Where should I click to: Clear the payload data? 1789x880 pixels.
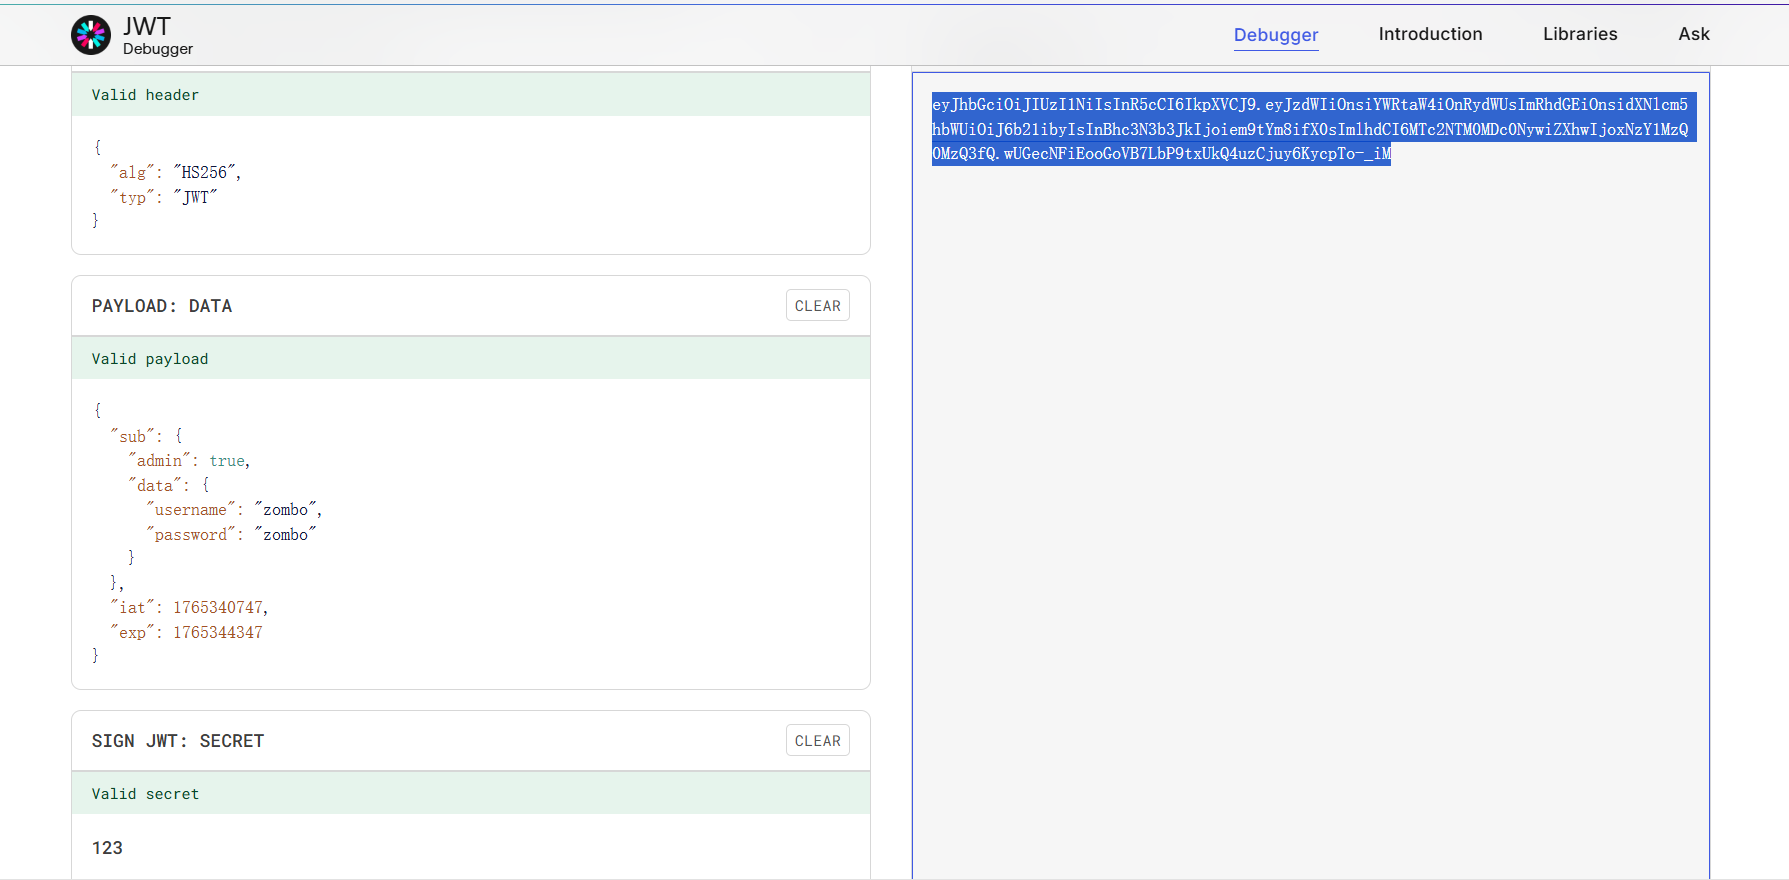point(817,306)
